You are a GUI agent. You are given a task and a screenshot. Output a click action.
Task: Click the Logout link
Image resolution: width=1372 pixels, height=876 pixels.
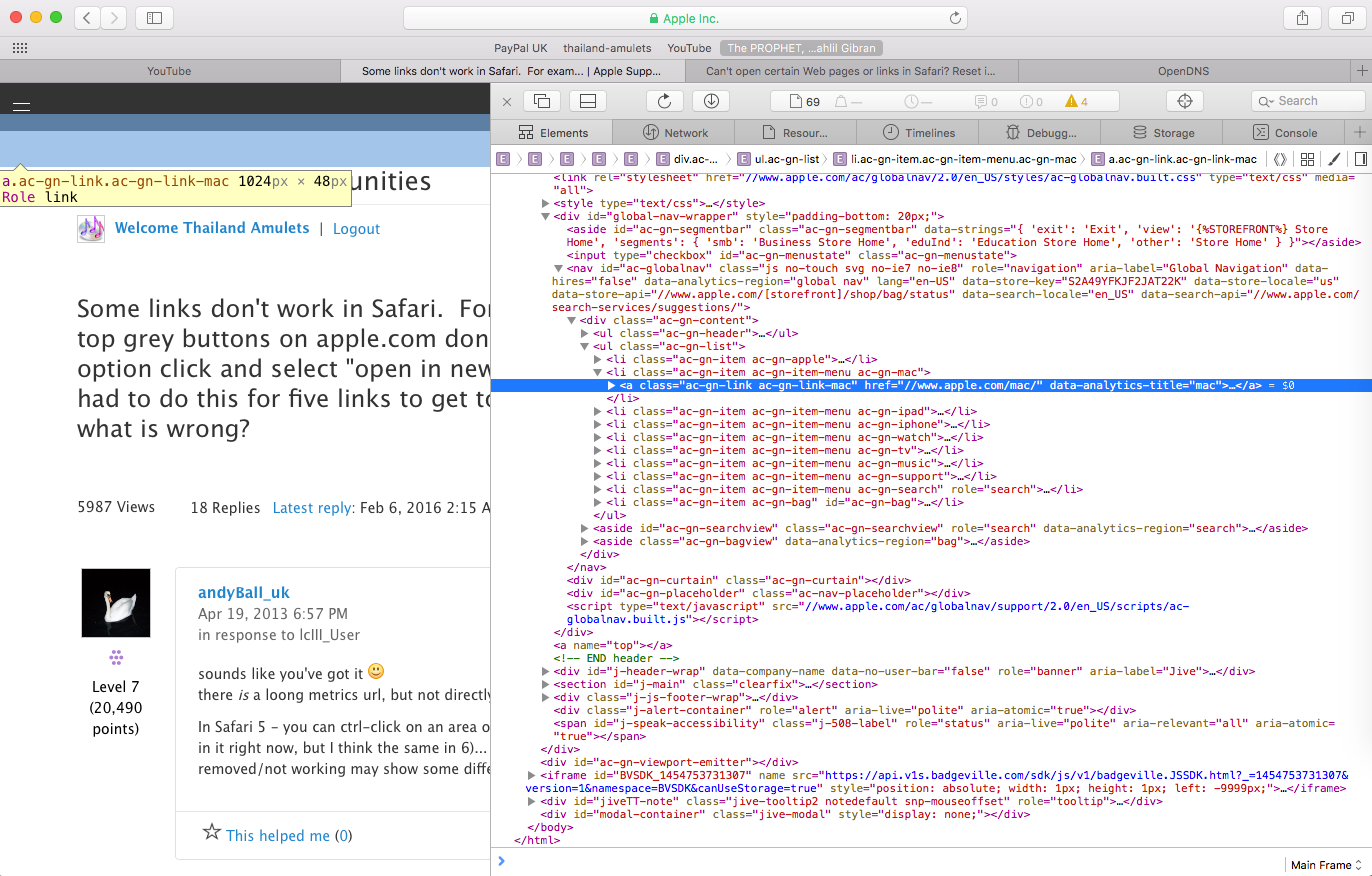click(356, 229)
